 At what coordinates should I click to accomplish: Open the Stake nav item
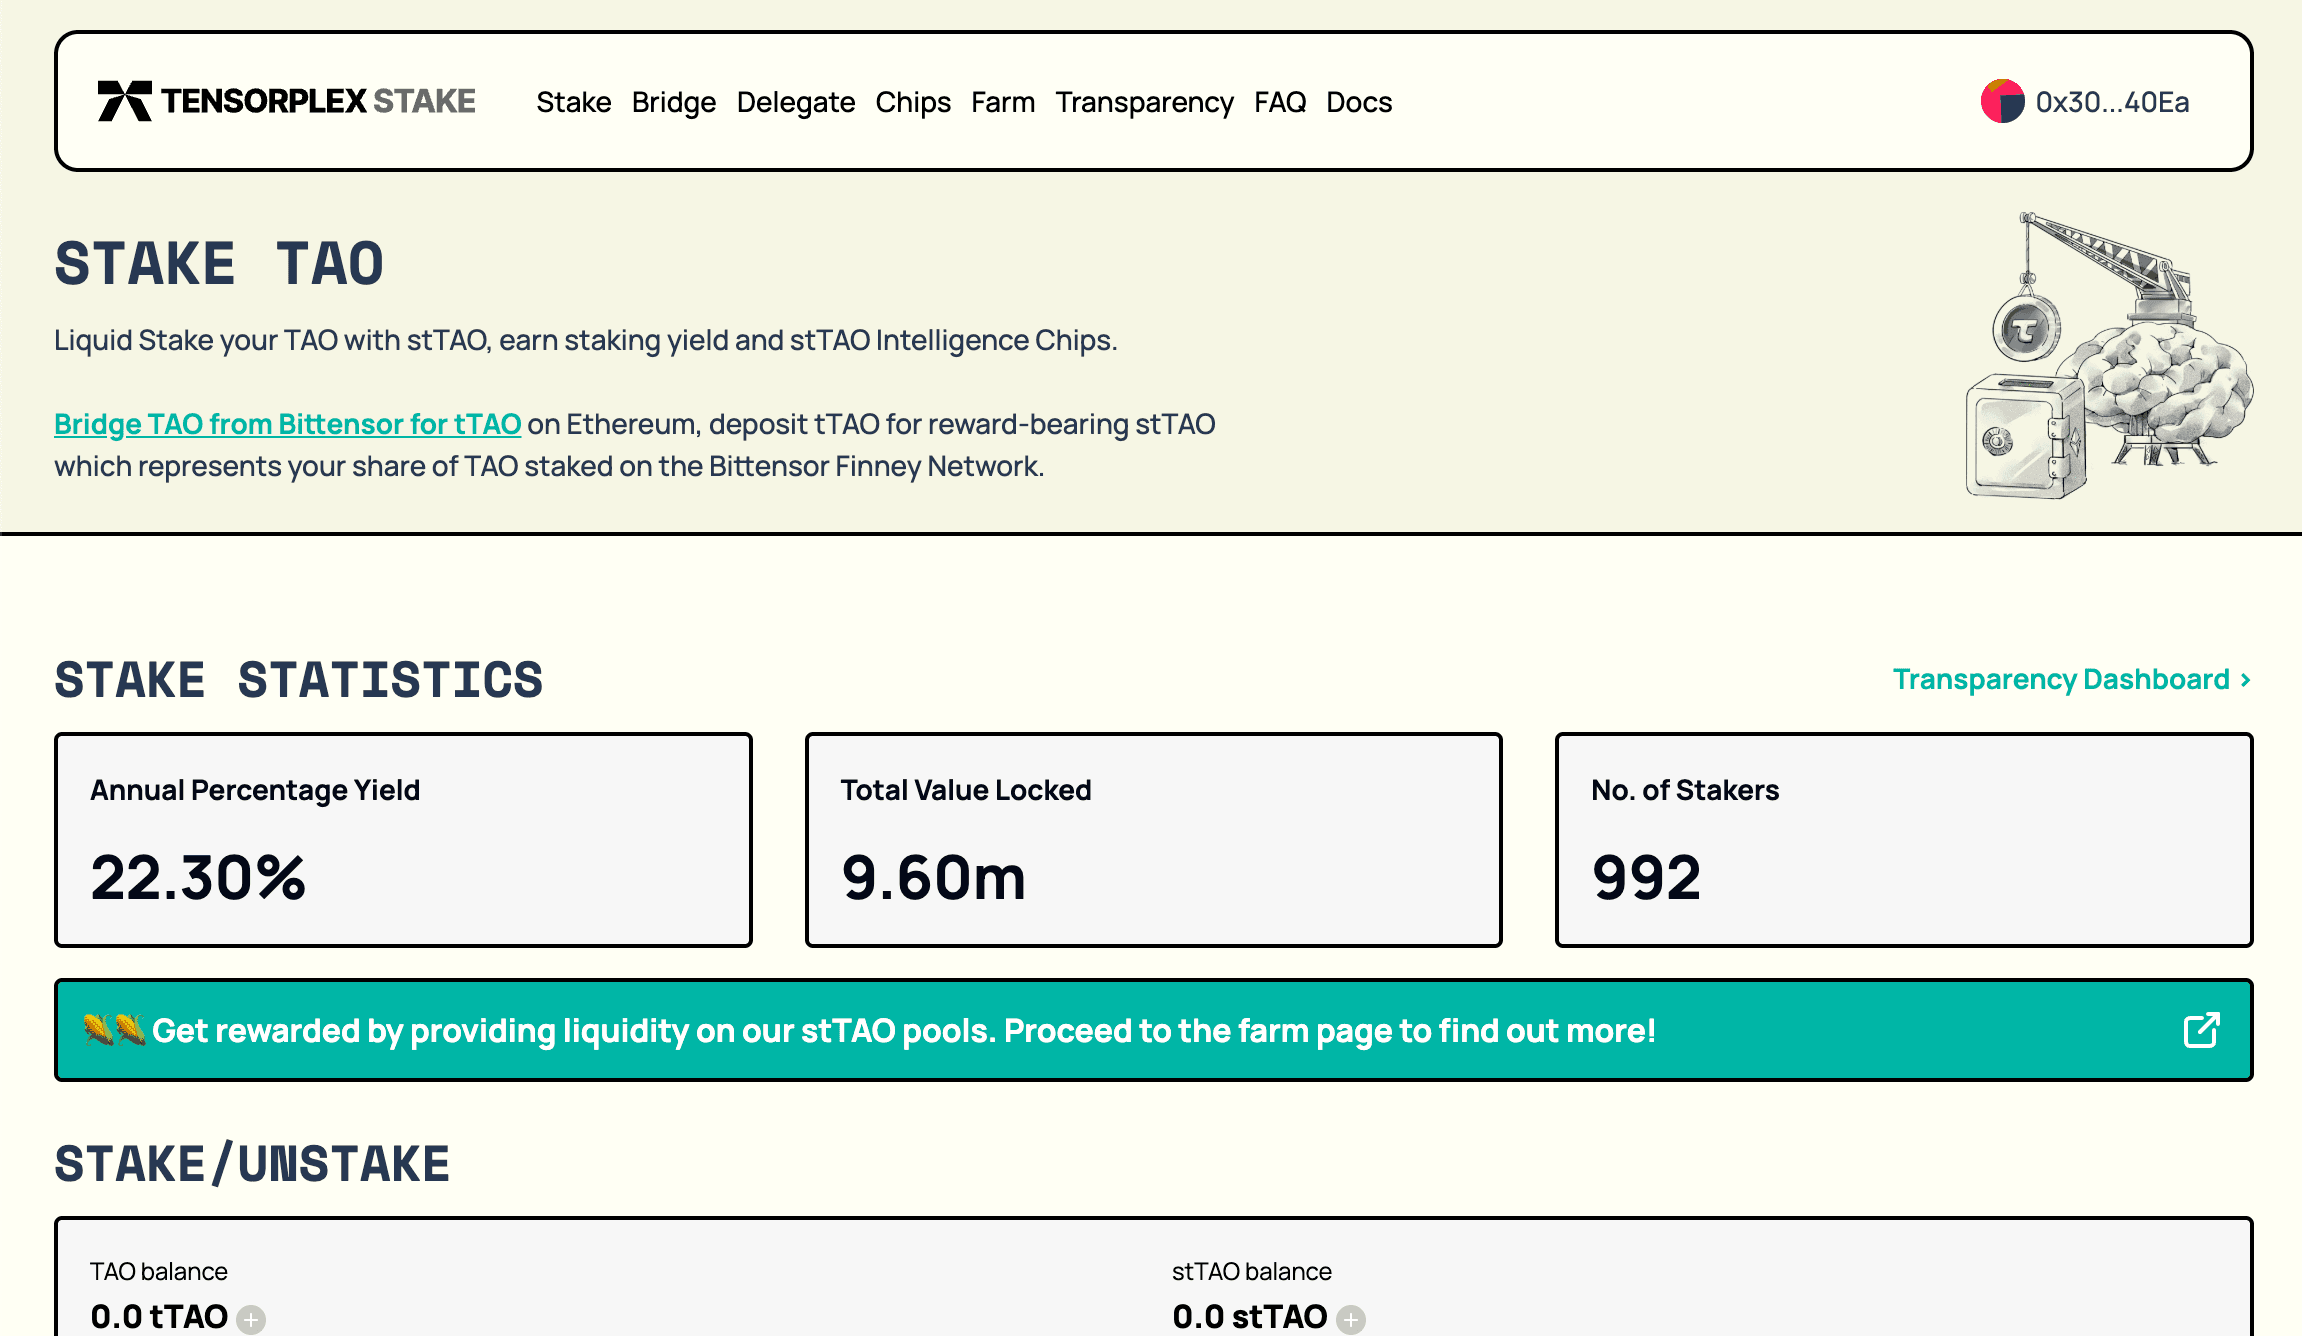pos(573,102)
